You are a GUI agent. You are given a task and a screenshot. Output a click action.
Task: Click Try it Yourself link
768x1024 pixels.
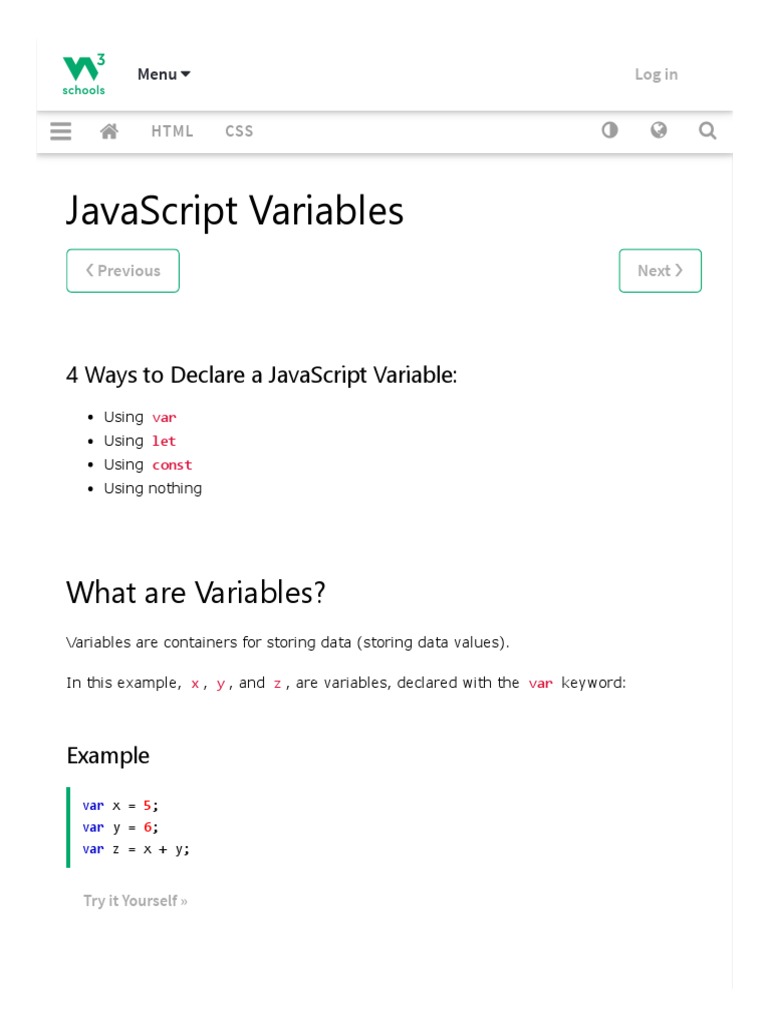pyautogui.click(x=135, y=901)
